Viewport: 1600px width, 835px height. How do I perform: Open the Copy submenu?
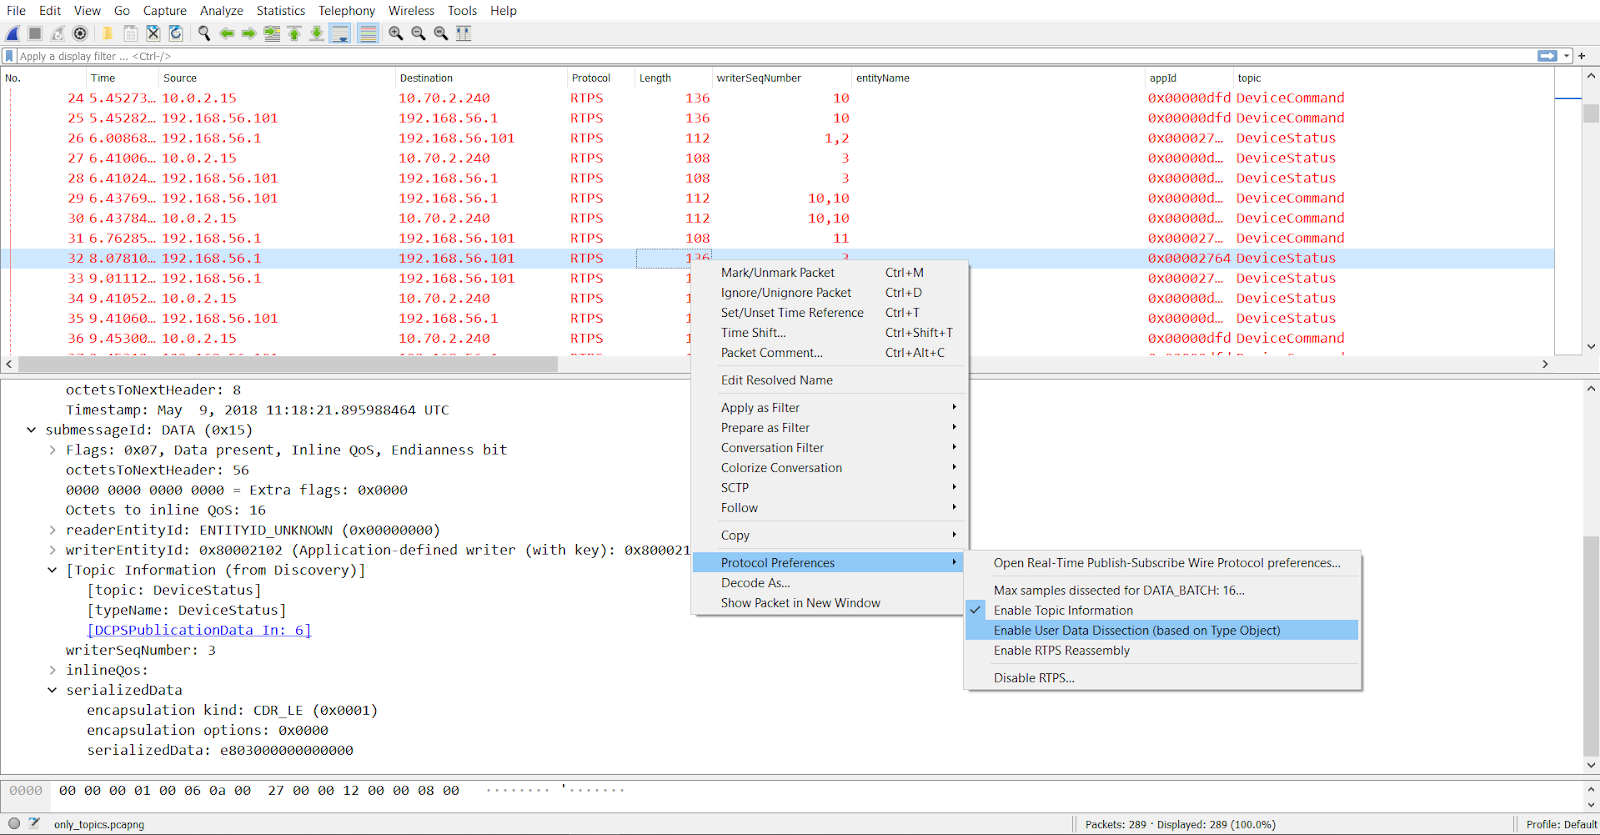830,535
